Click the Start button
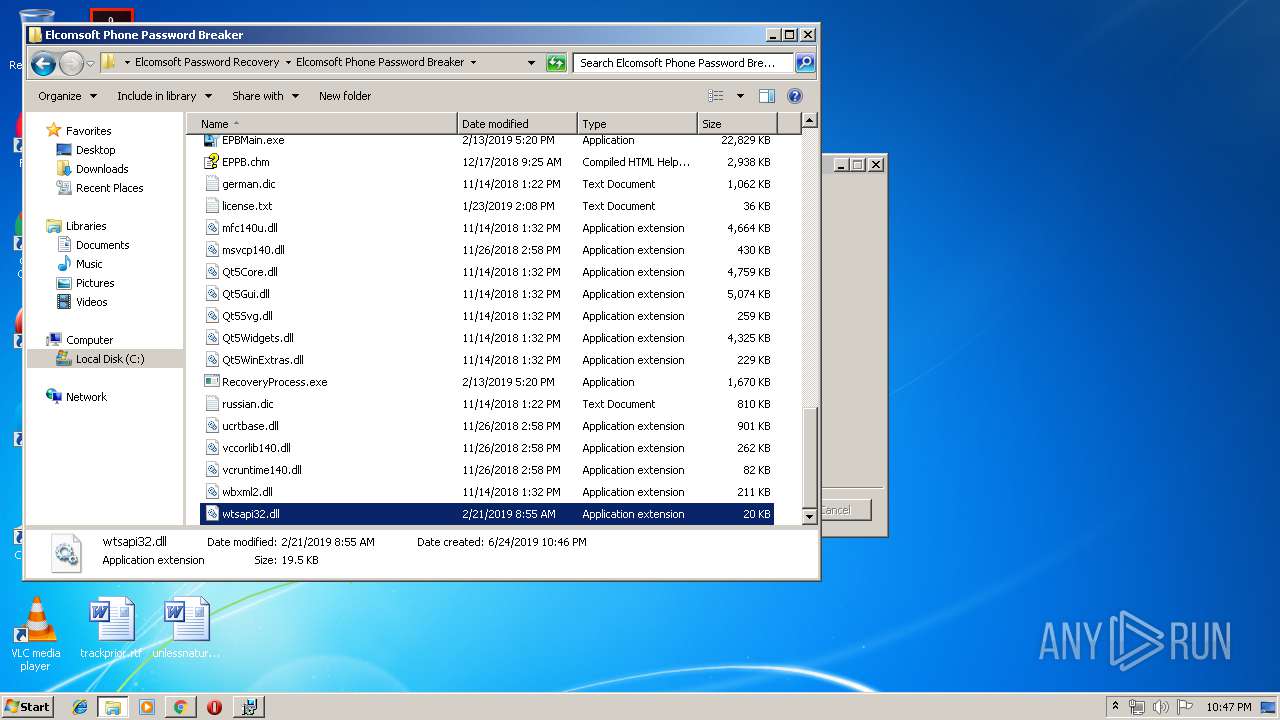 (x=27, y=707)
